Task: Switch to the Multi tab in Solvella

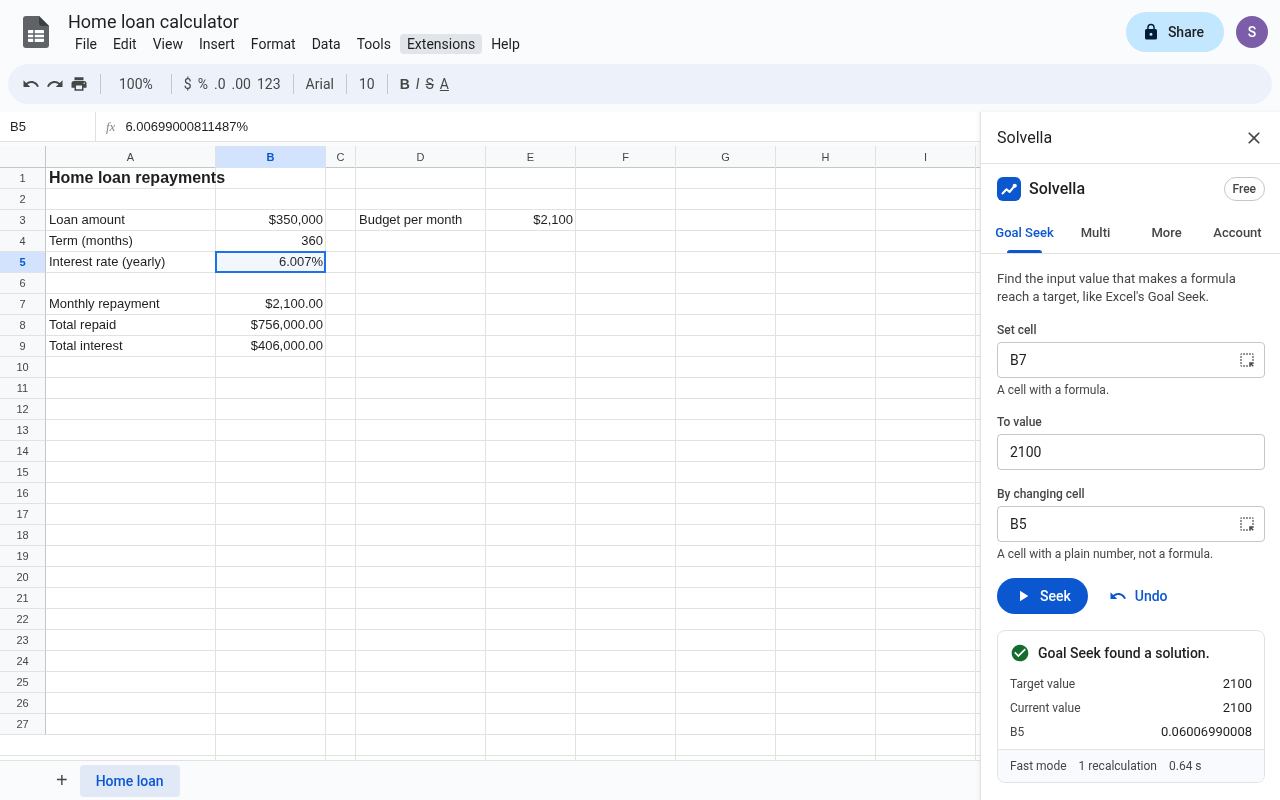Action: coord(1095,232)
